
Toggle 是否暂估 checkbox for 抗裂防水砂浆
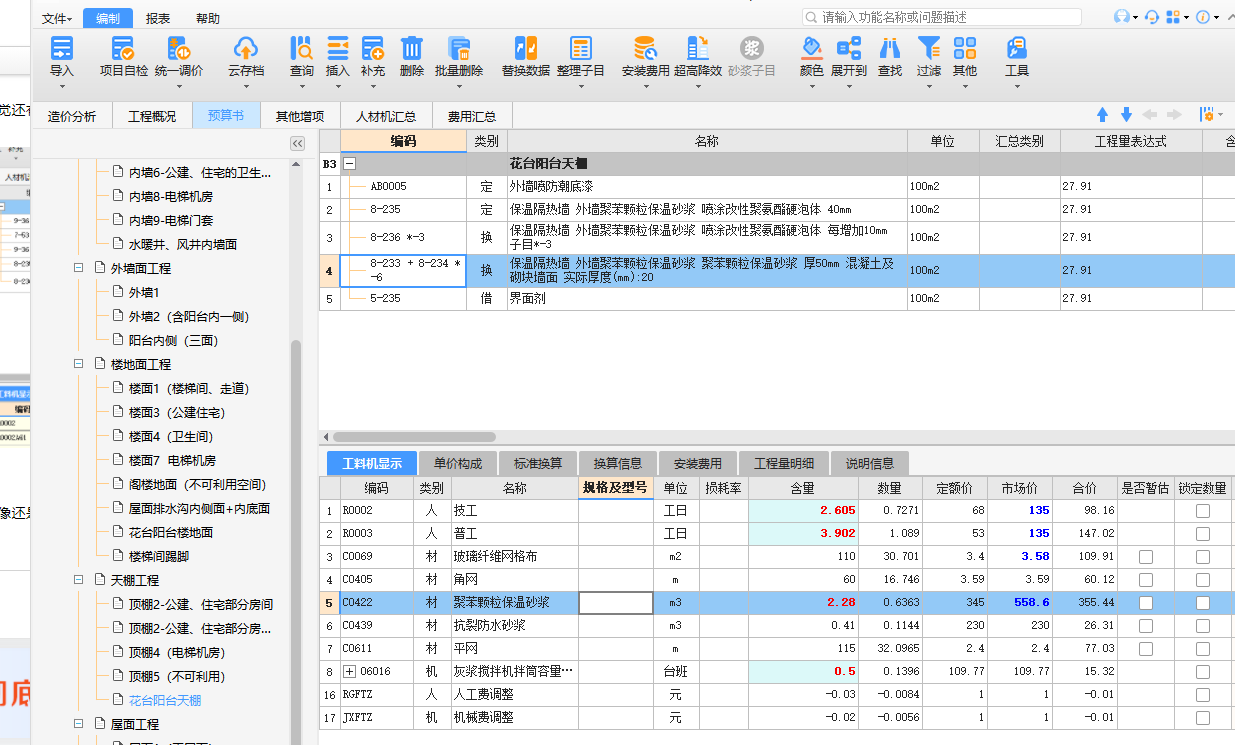click(1146, 626)
